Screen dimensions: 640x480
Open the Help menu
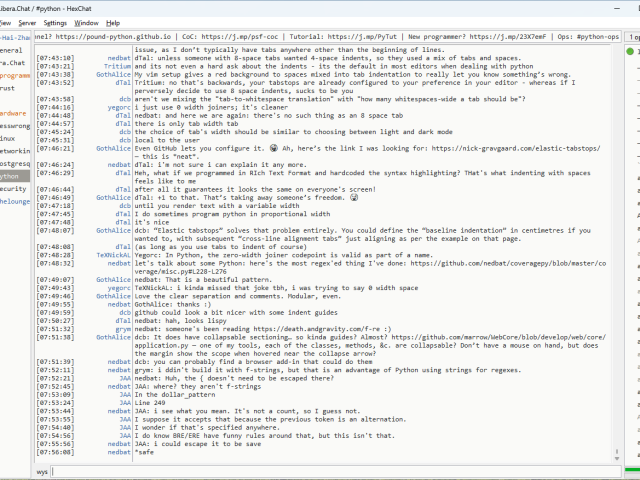(113, 22)
